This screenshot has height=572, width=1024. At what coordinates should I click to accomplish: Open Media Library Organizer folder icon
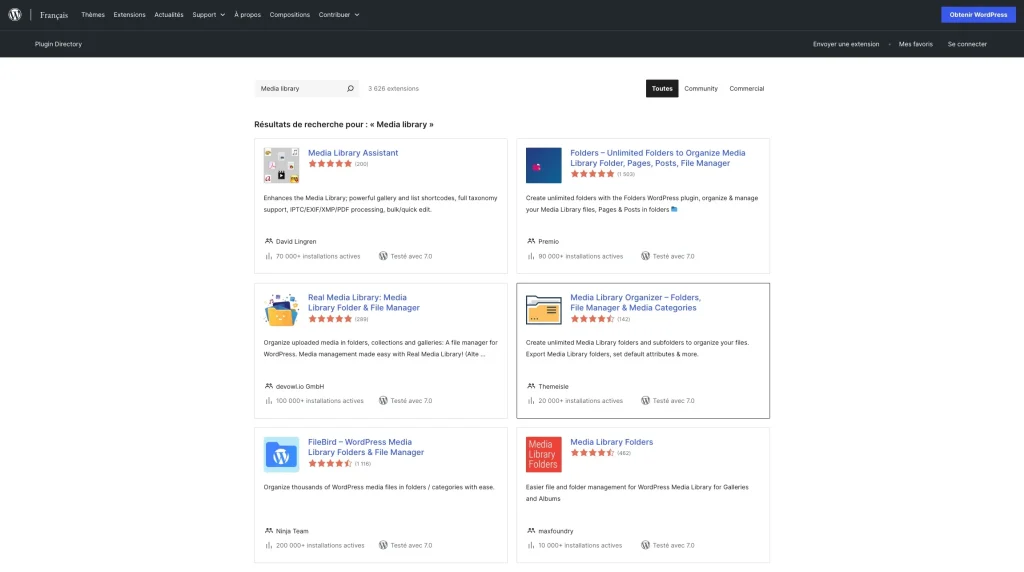[543, 310]
